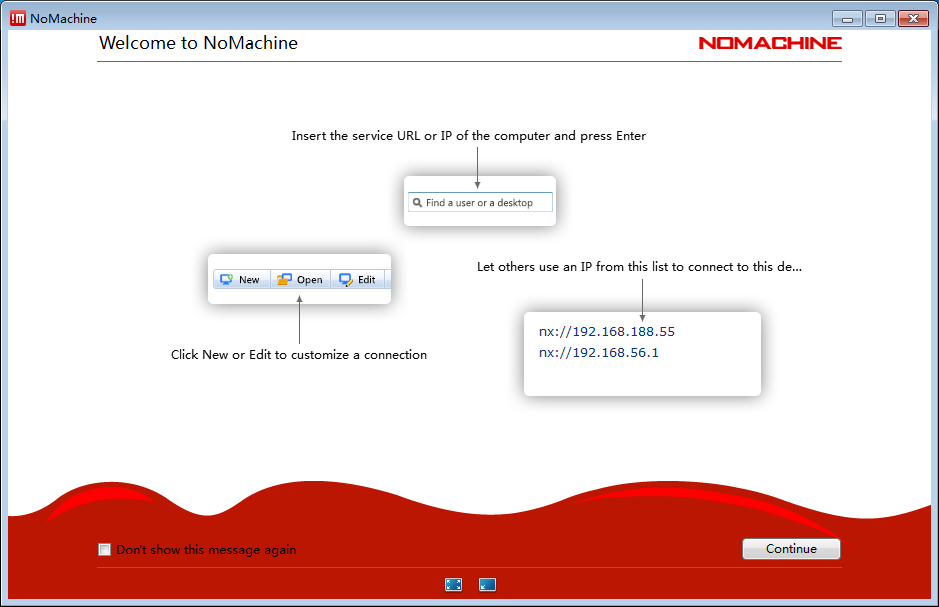Minimize the NoMachine window

(x=847, y=18)
